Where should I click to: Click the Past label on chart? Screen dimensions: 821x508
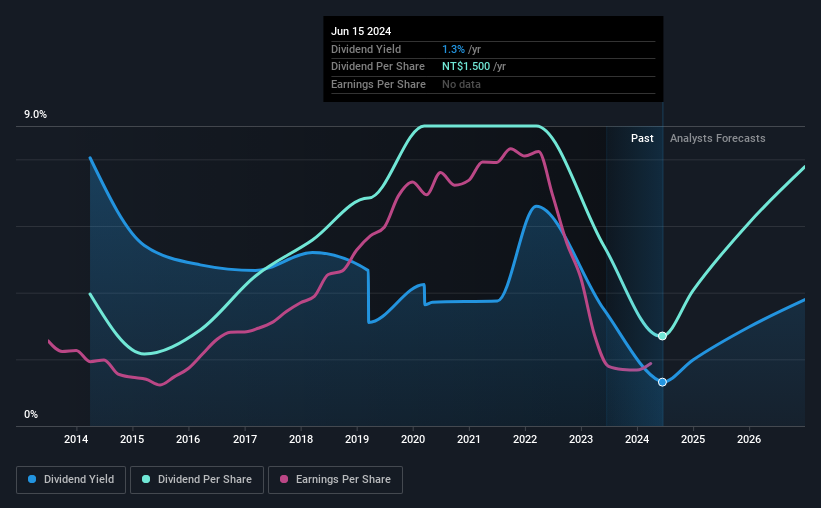click(x=642, y=138)
